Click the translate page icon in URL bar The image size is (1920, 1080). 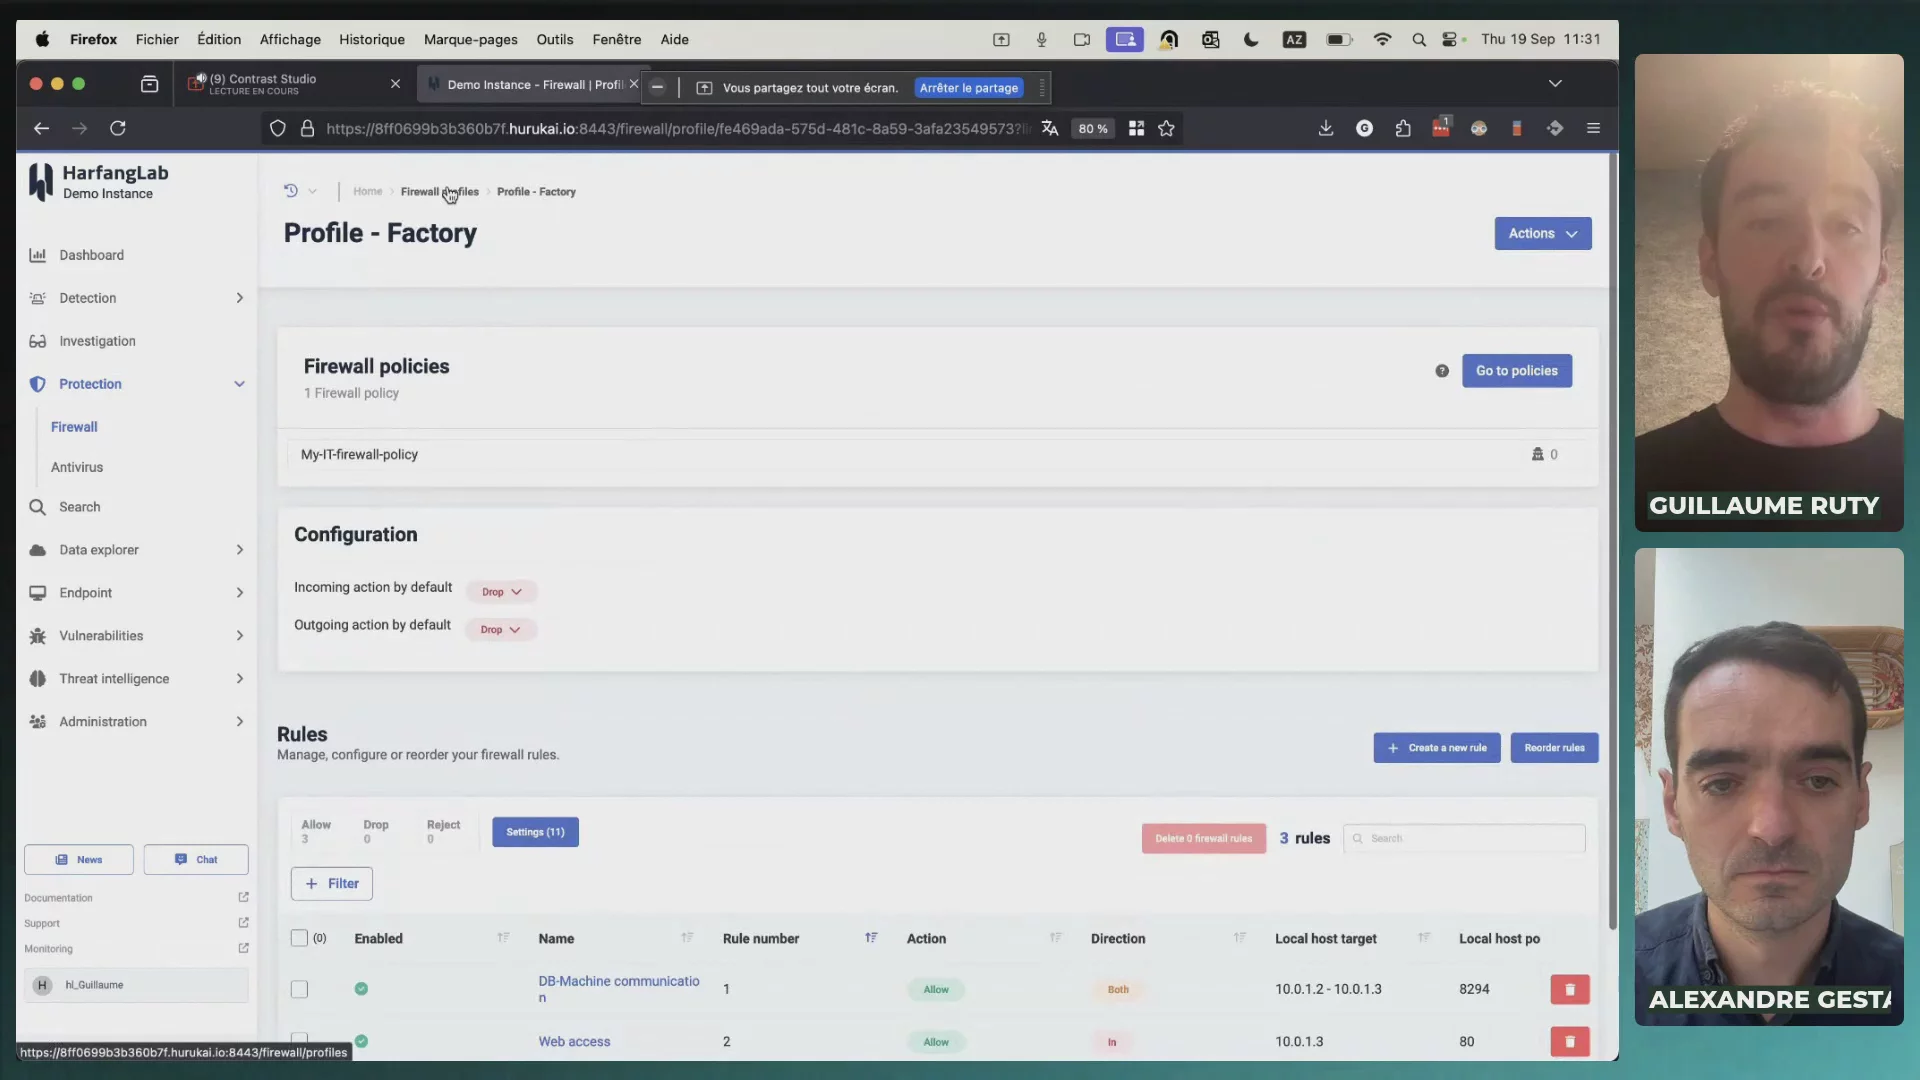(1050, 128)
